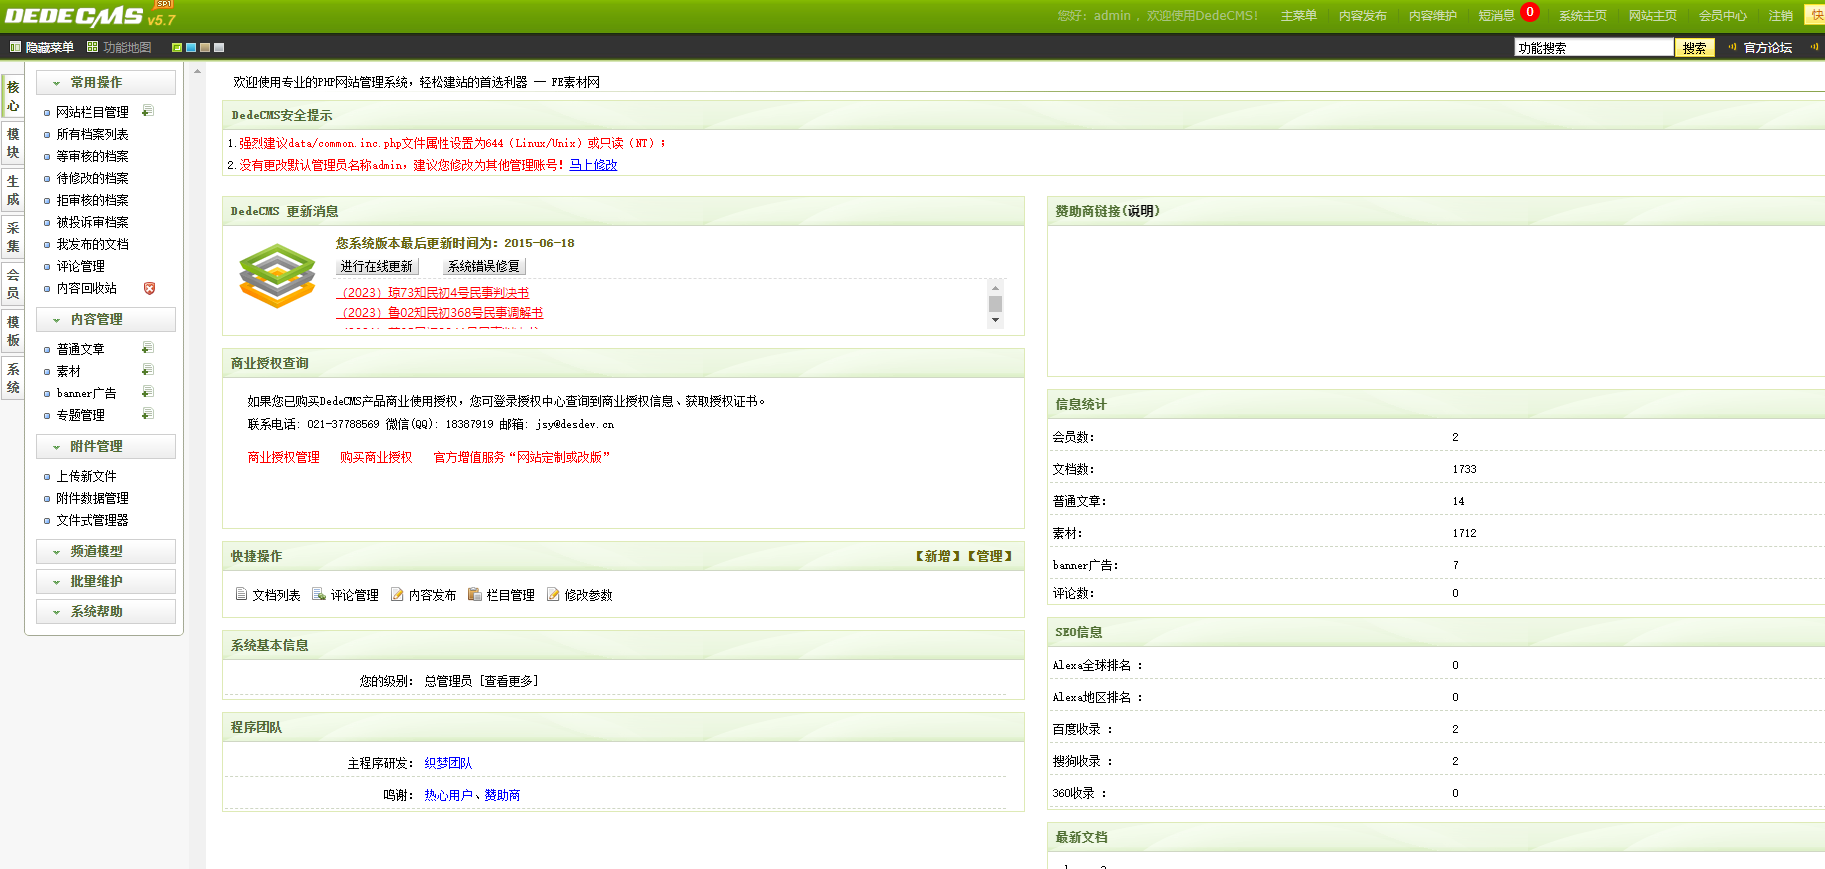Open 功能地图 grid icon in top bar
The image size is (1825, 869).
(93, 47)
